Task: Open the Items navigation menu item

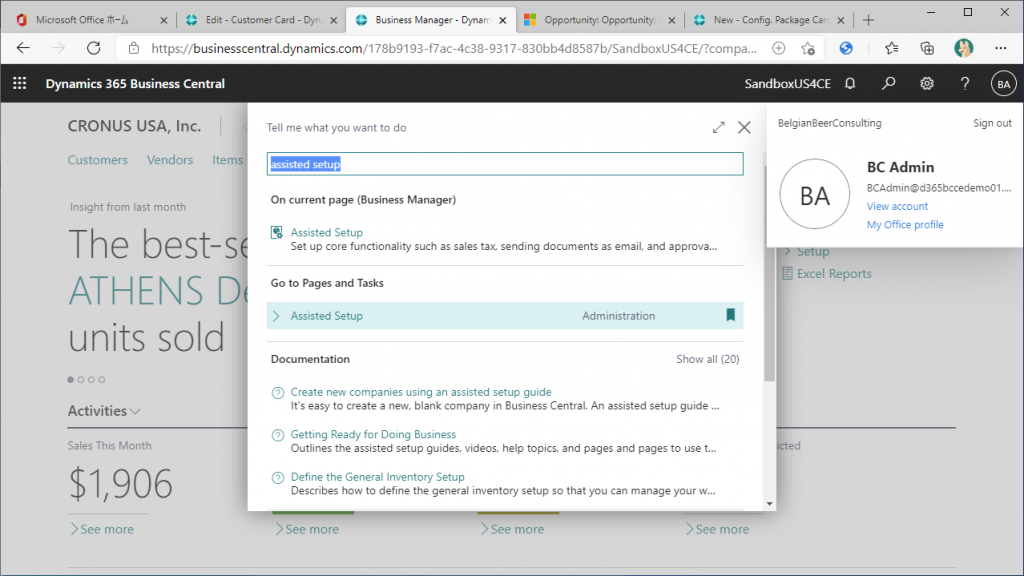Action: (x=227, y=160)
